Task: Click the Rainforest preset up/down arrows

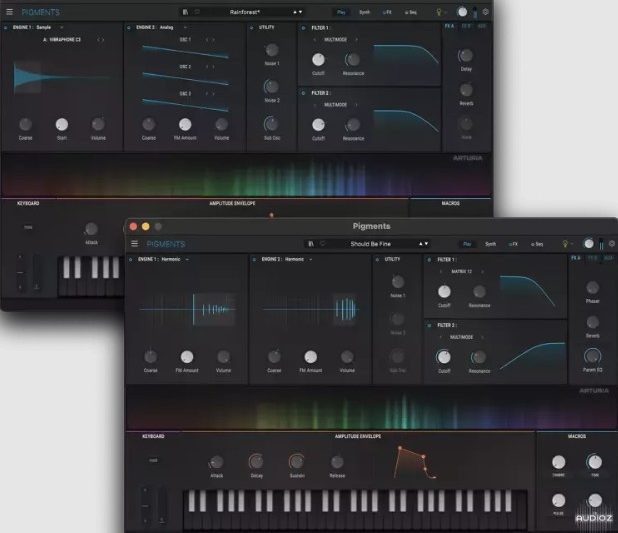Action: pos(298,12)
